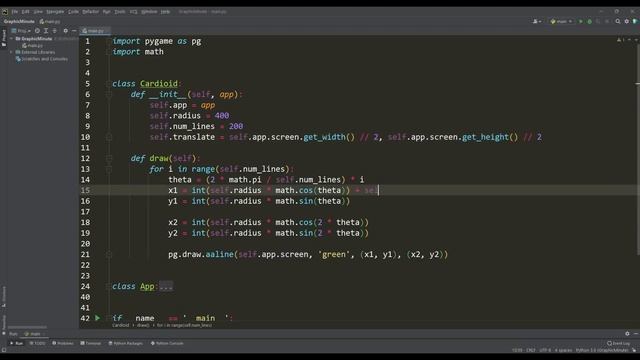
Task: Select Scratches and Consoles in project tree
Action: pyautogui.click(x=42, y=59)
